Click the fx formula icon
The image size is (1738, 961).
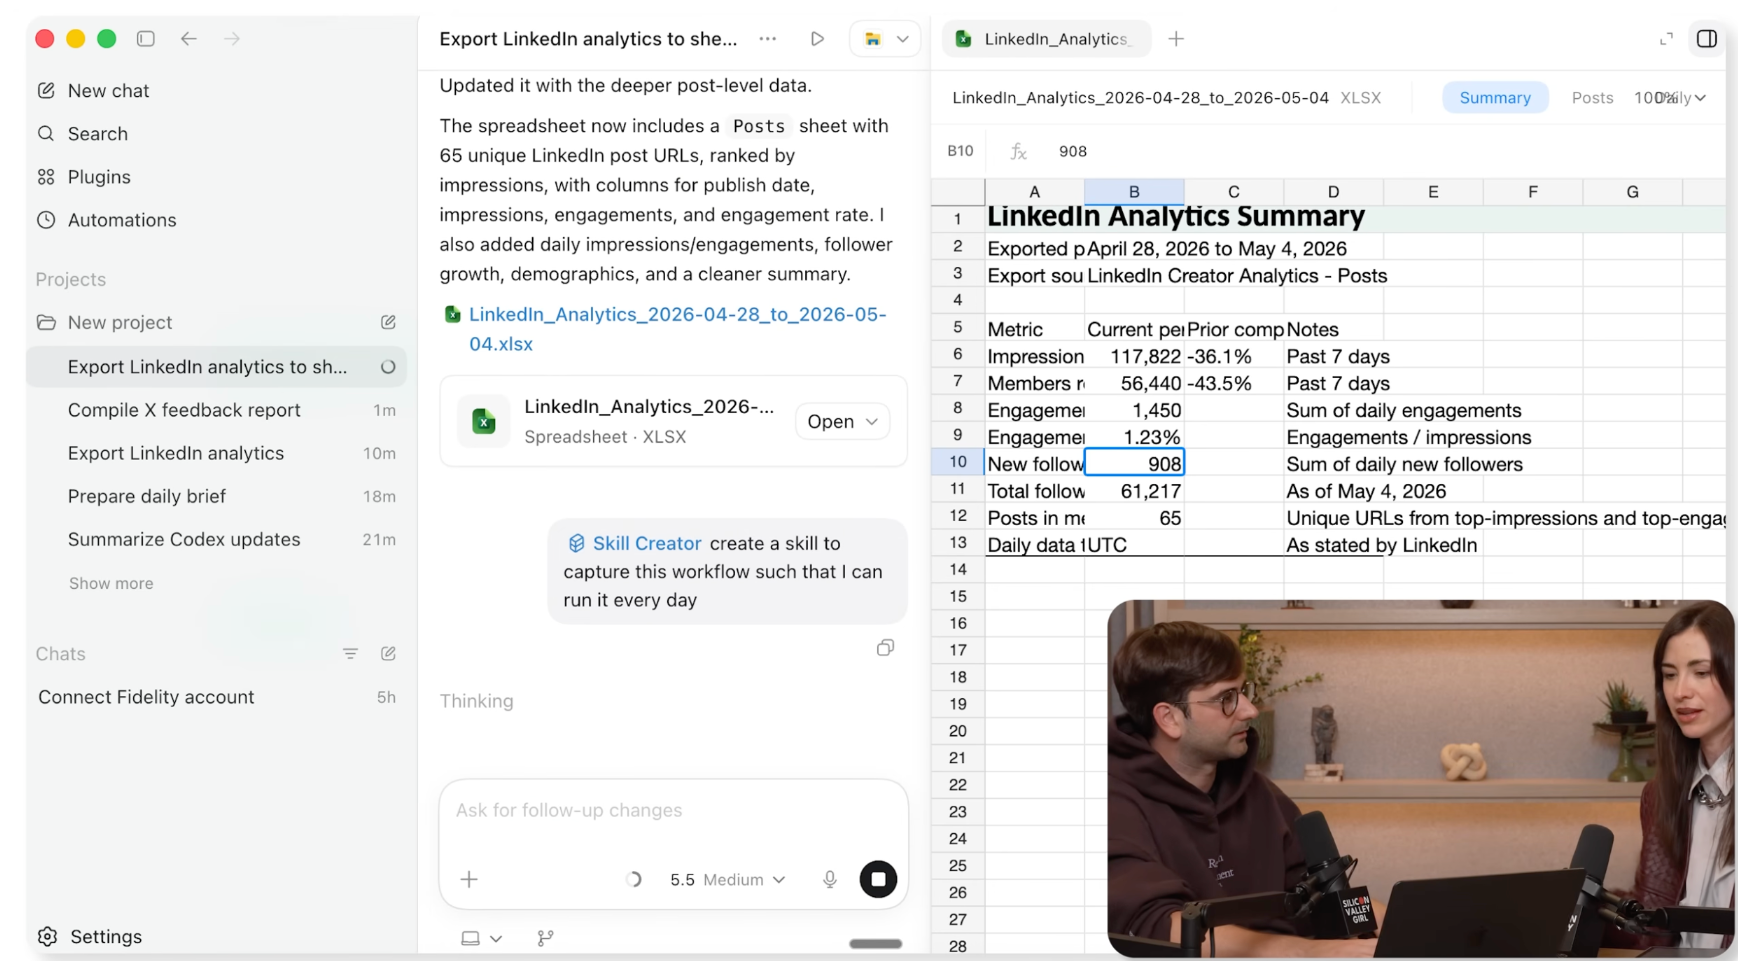(x=1018, y=151)
